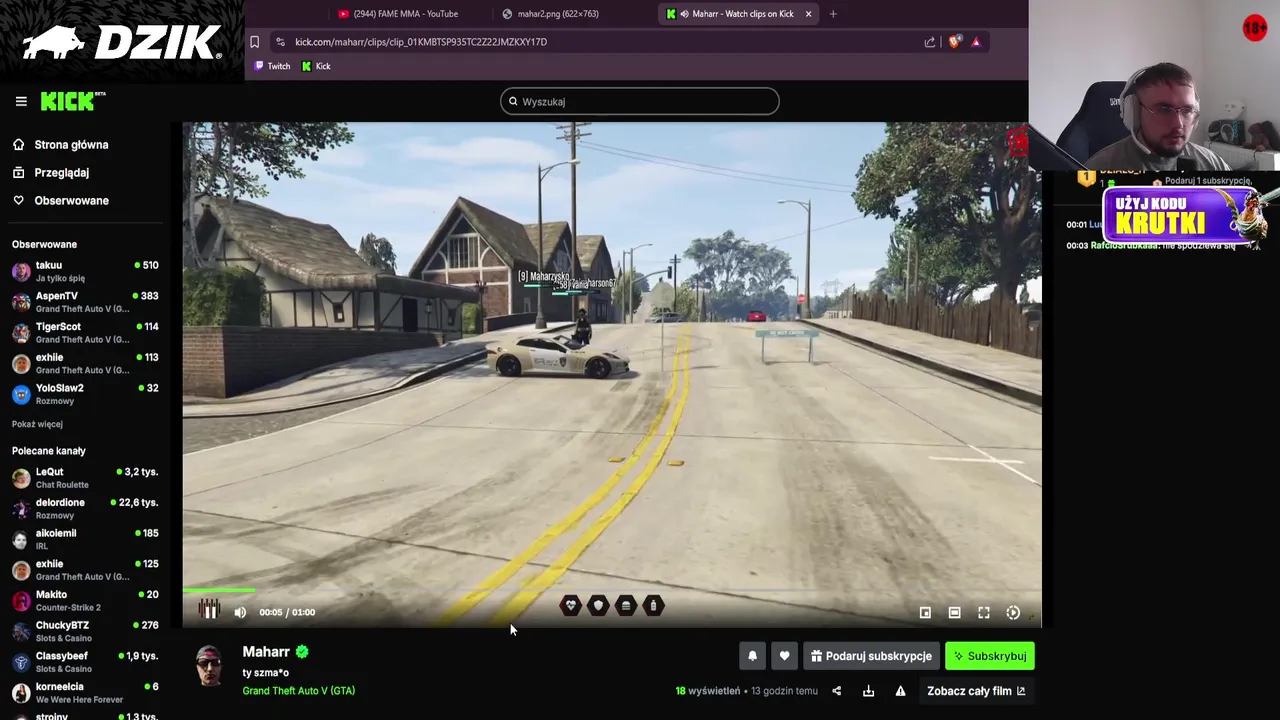The height and width of the screenshot is (720, 1280).
Task: Click Podaruj subskrypcje gift button
Action: (871, 656)
